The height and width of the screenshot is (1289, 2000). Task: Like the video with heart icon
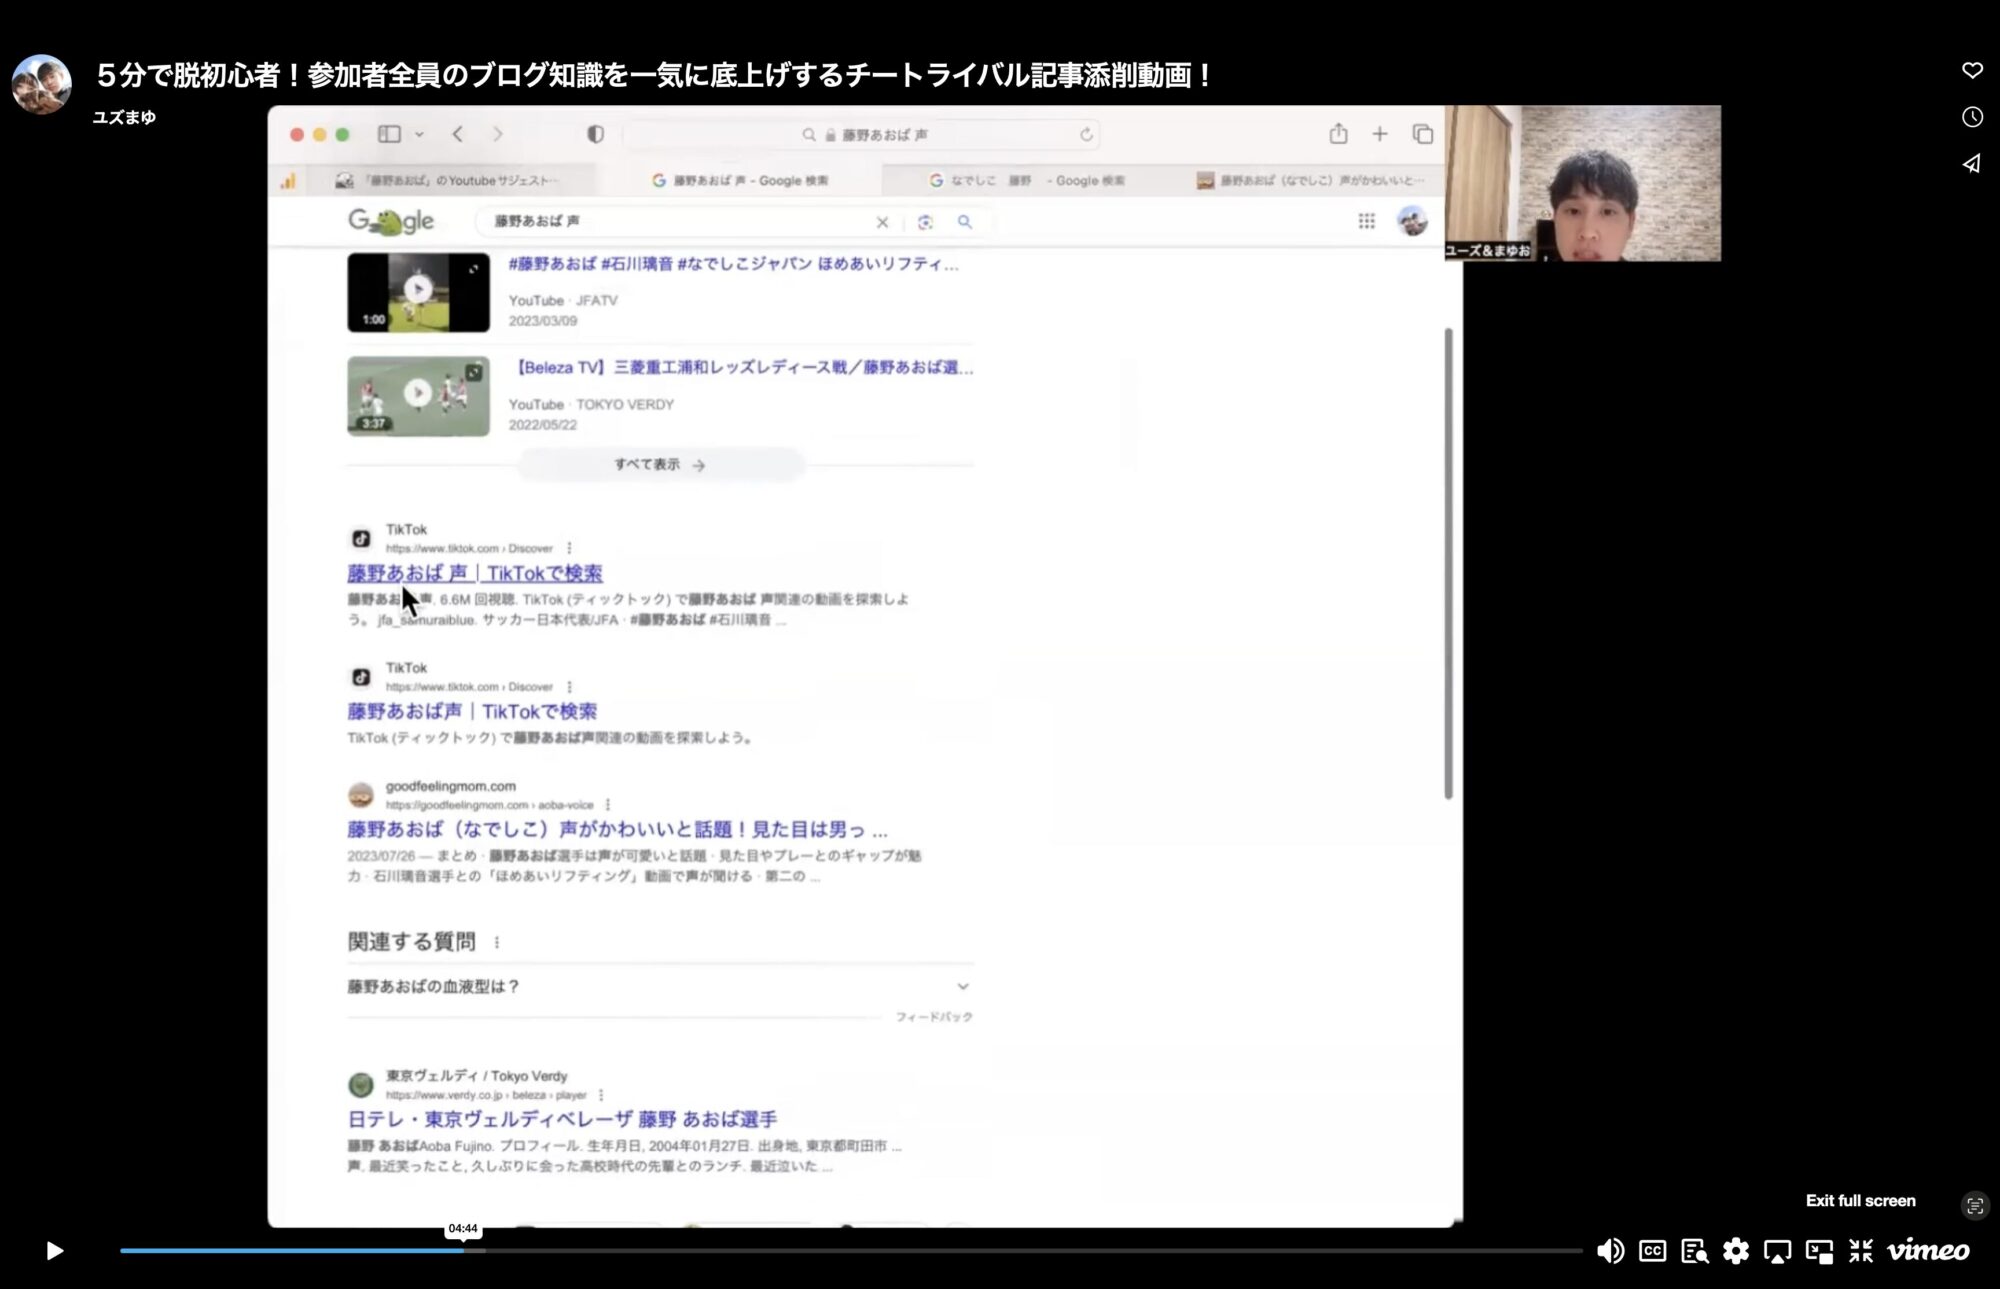point(1972,70)
